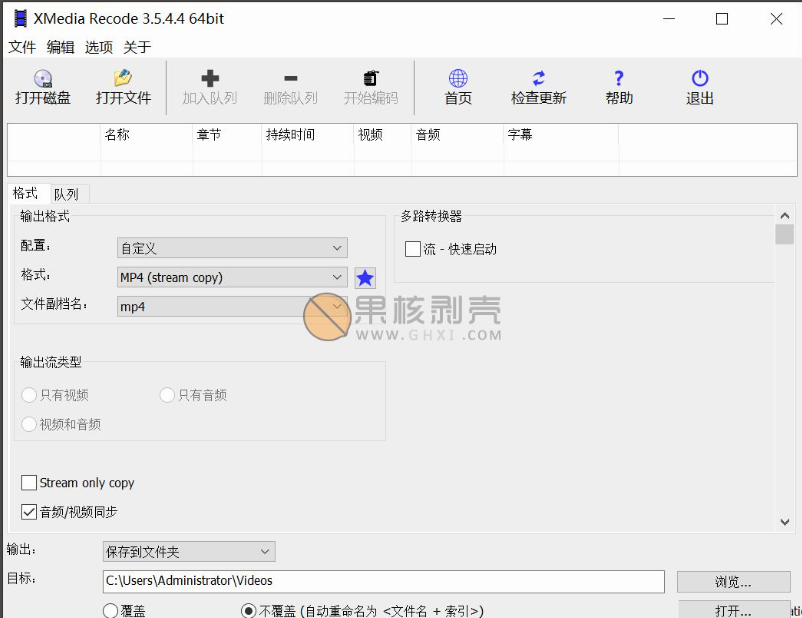Image resolution: width=802 pixels, height=618 pixels.
Task: Click the 章节 column header
Action: pos(227,135)
